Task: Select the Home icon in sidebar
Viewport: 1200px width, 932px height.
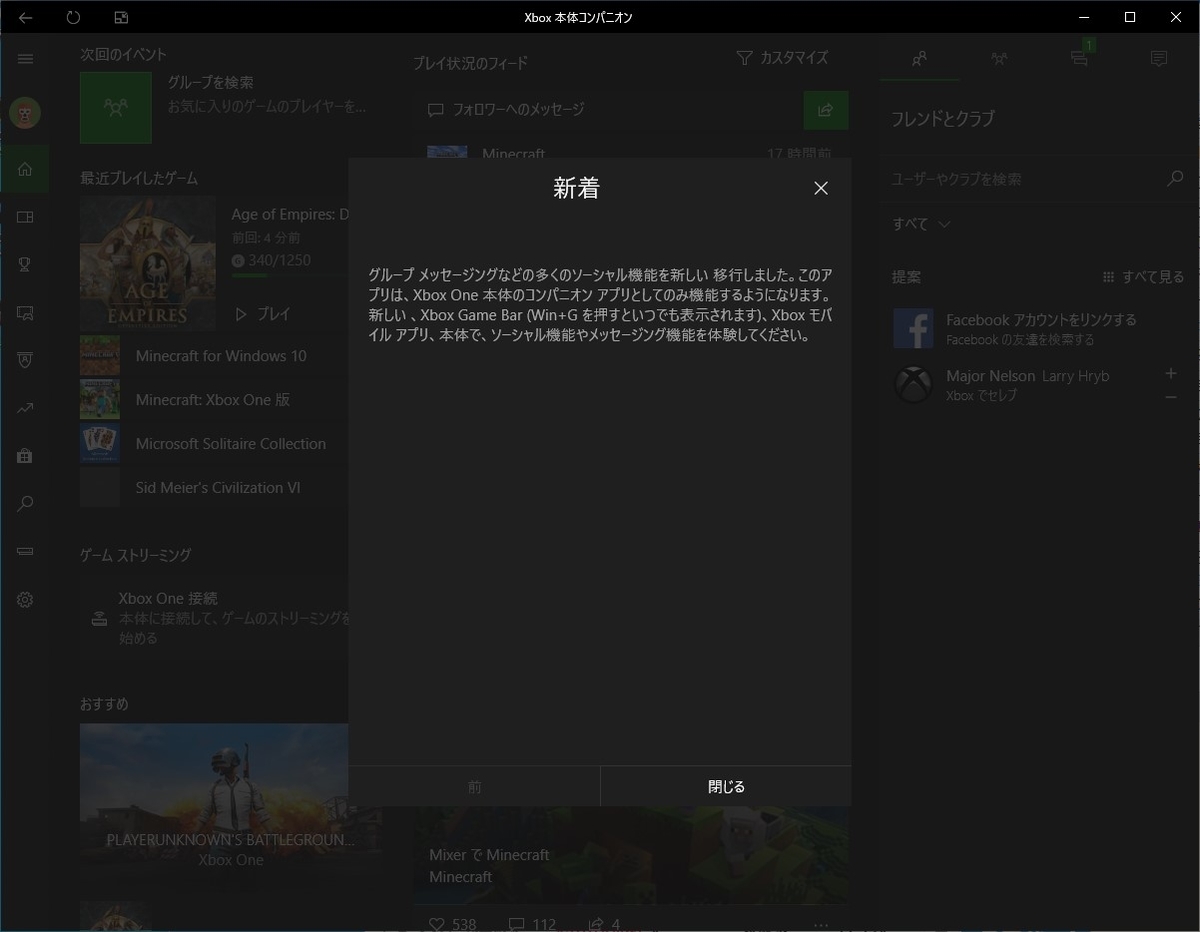Action: click(25, 169)
